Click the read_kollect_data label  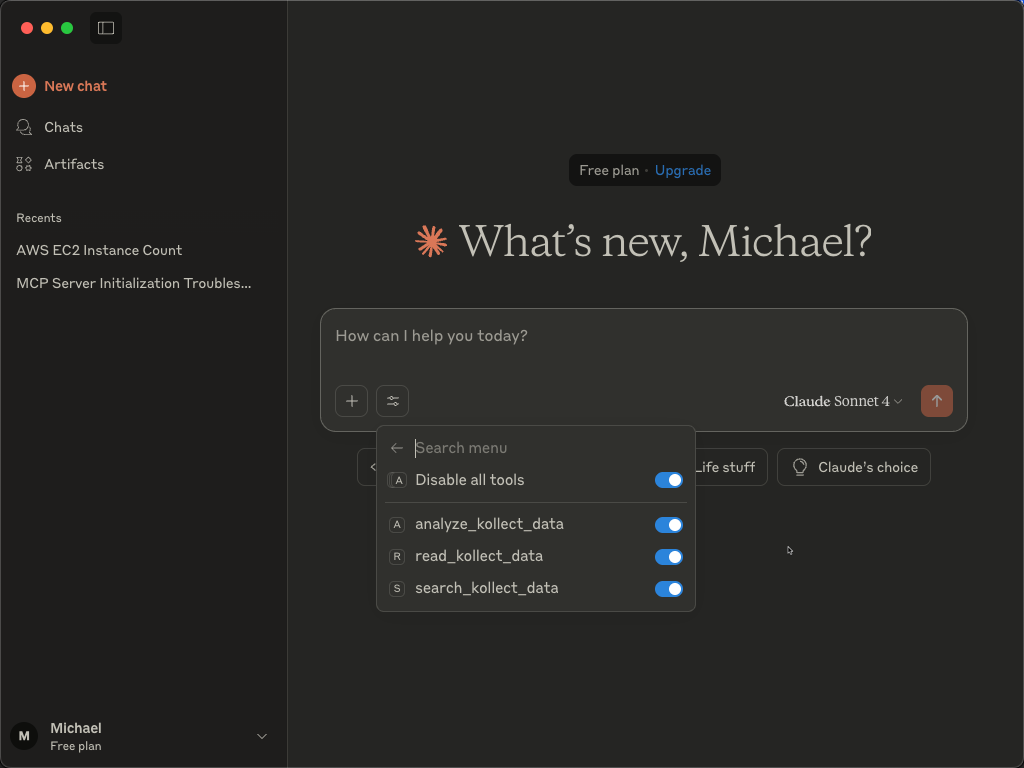click(479, 556)
